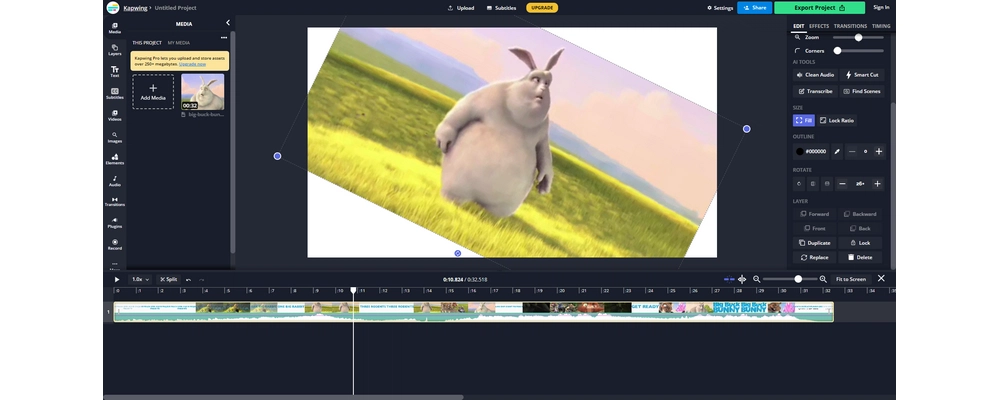This screenshot has height=400, width=1000.
Task: Open the Audio panel in sidebar
Action: [x=115, y=181]
